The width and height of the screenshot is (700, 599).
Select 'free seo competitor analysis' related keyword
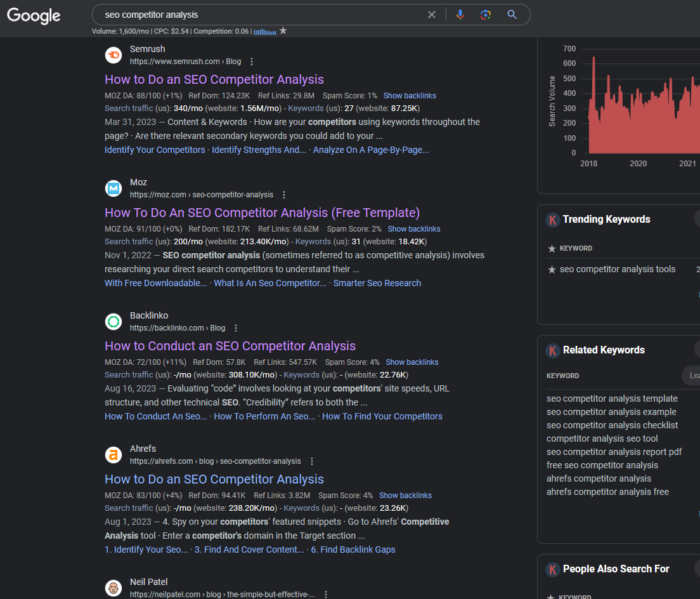pos(602,466)
